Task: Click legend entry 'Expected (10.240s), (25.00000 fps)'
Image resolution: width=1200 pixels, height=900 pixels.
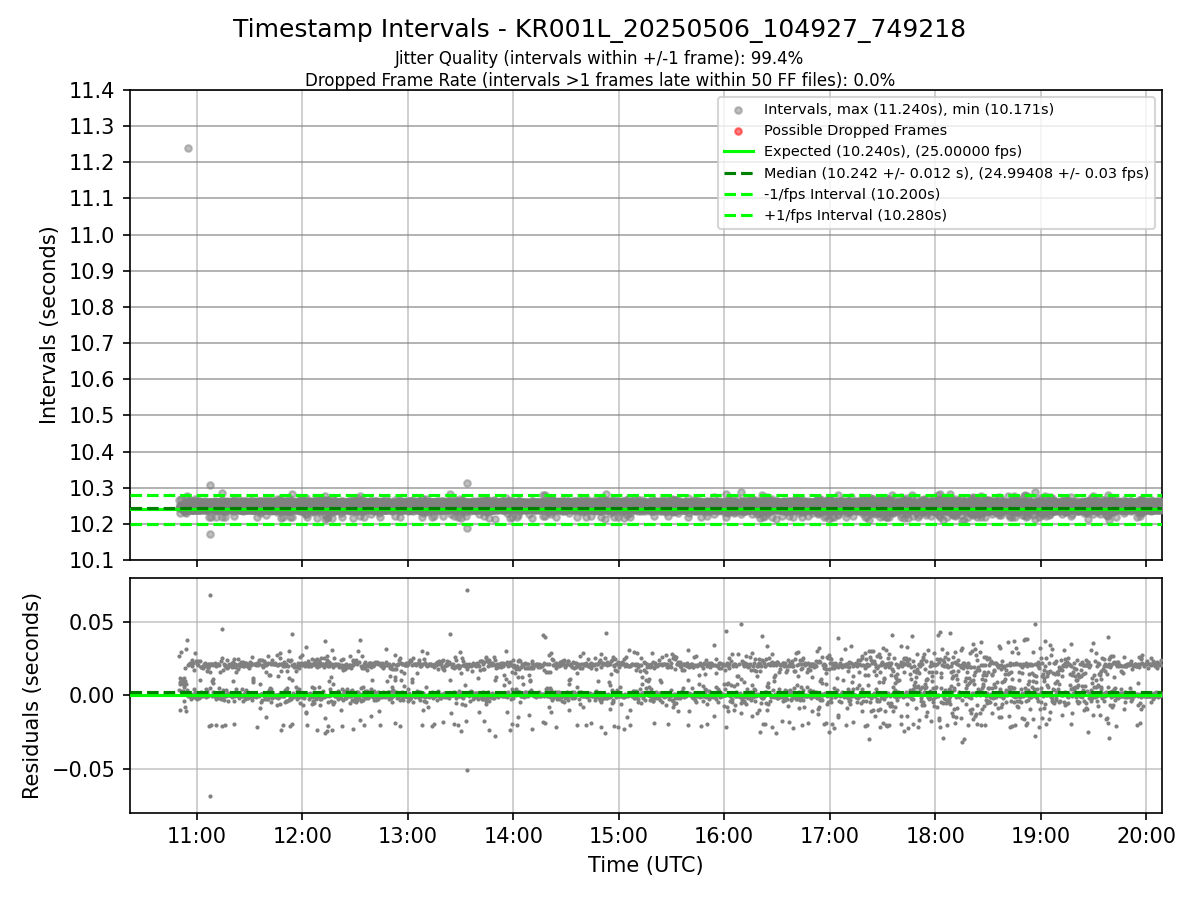Action: coord(893,151)
